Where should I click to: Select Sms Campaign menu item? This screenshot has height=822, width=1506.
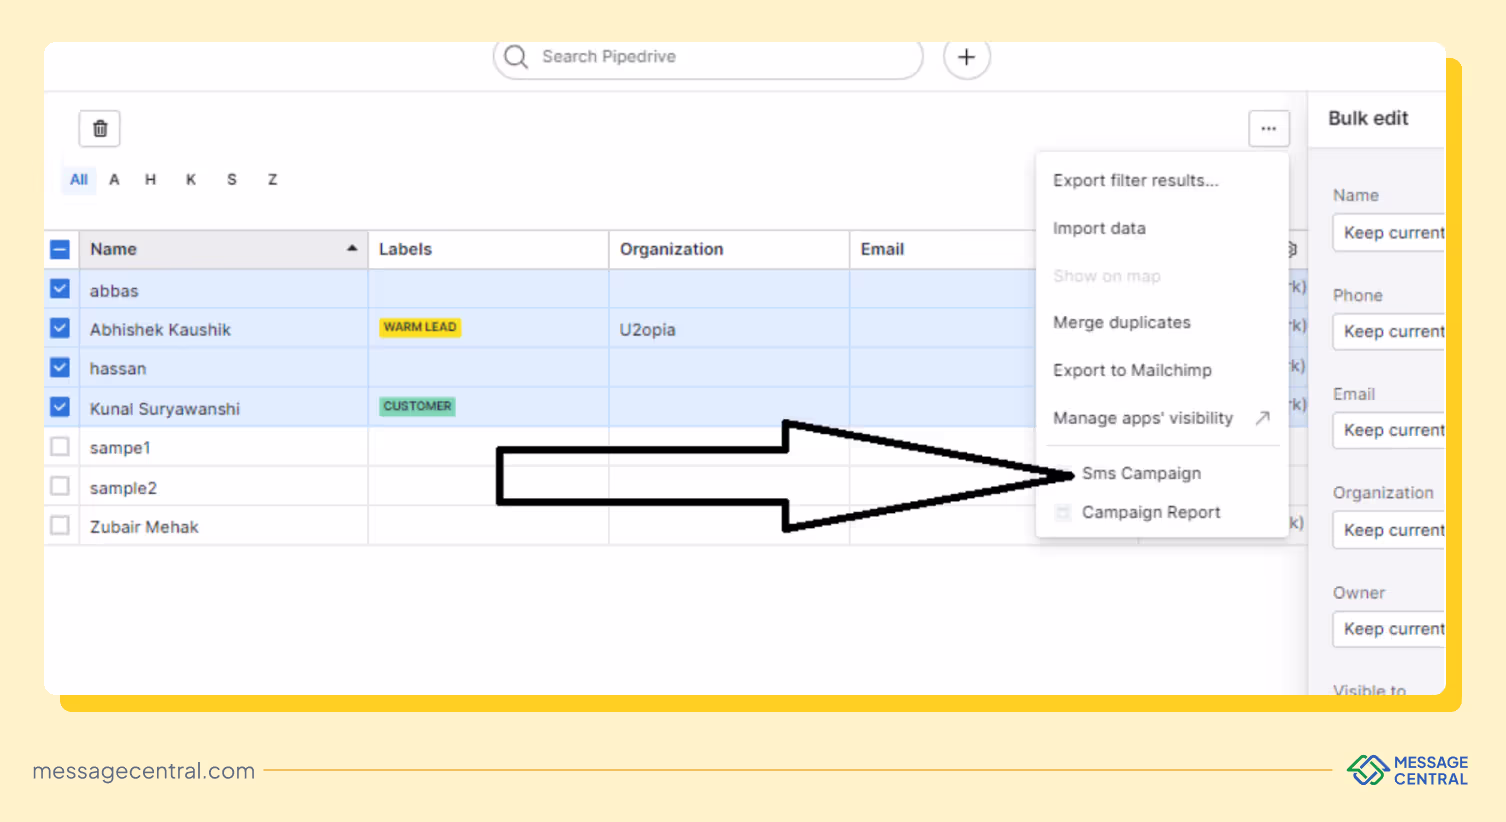pyautogui.click(x=1141, y=473)
